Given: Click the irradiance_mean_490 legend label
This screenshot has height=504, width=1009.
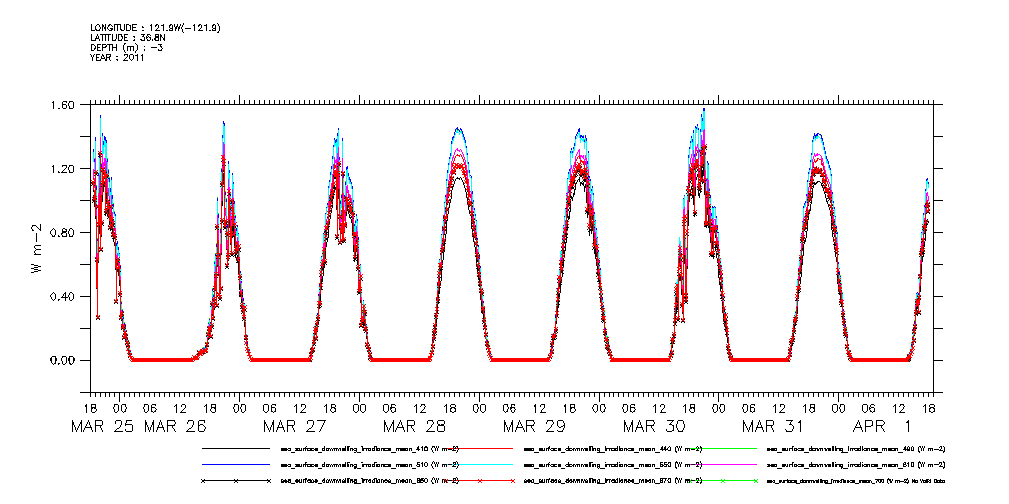Looking at the screenshot, I should (x=856, y=449).
